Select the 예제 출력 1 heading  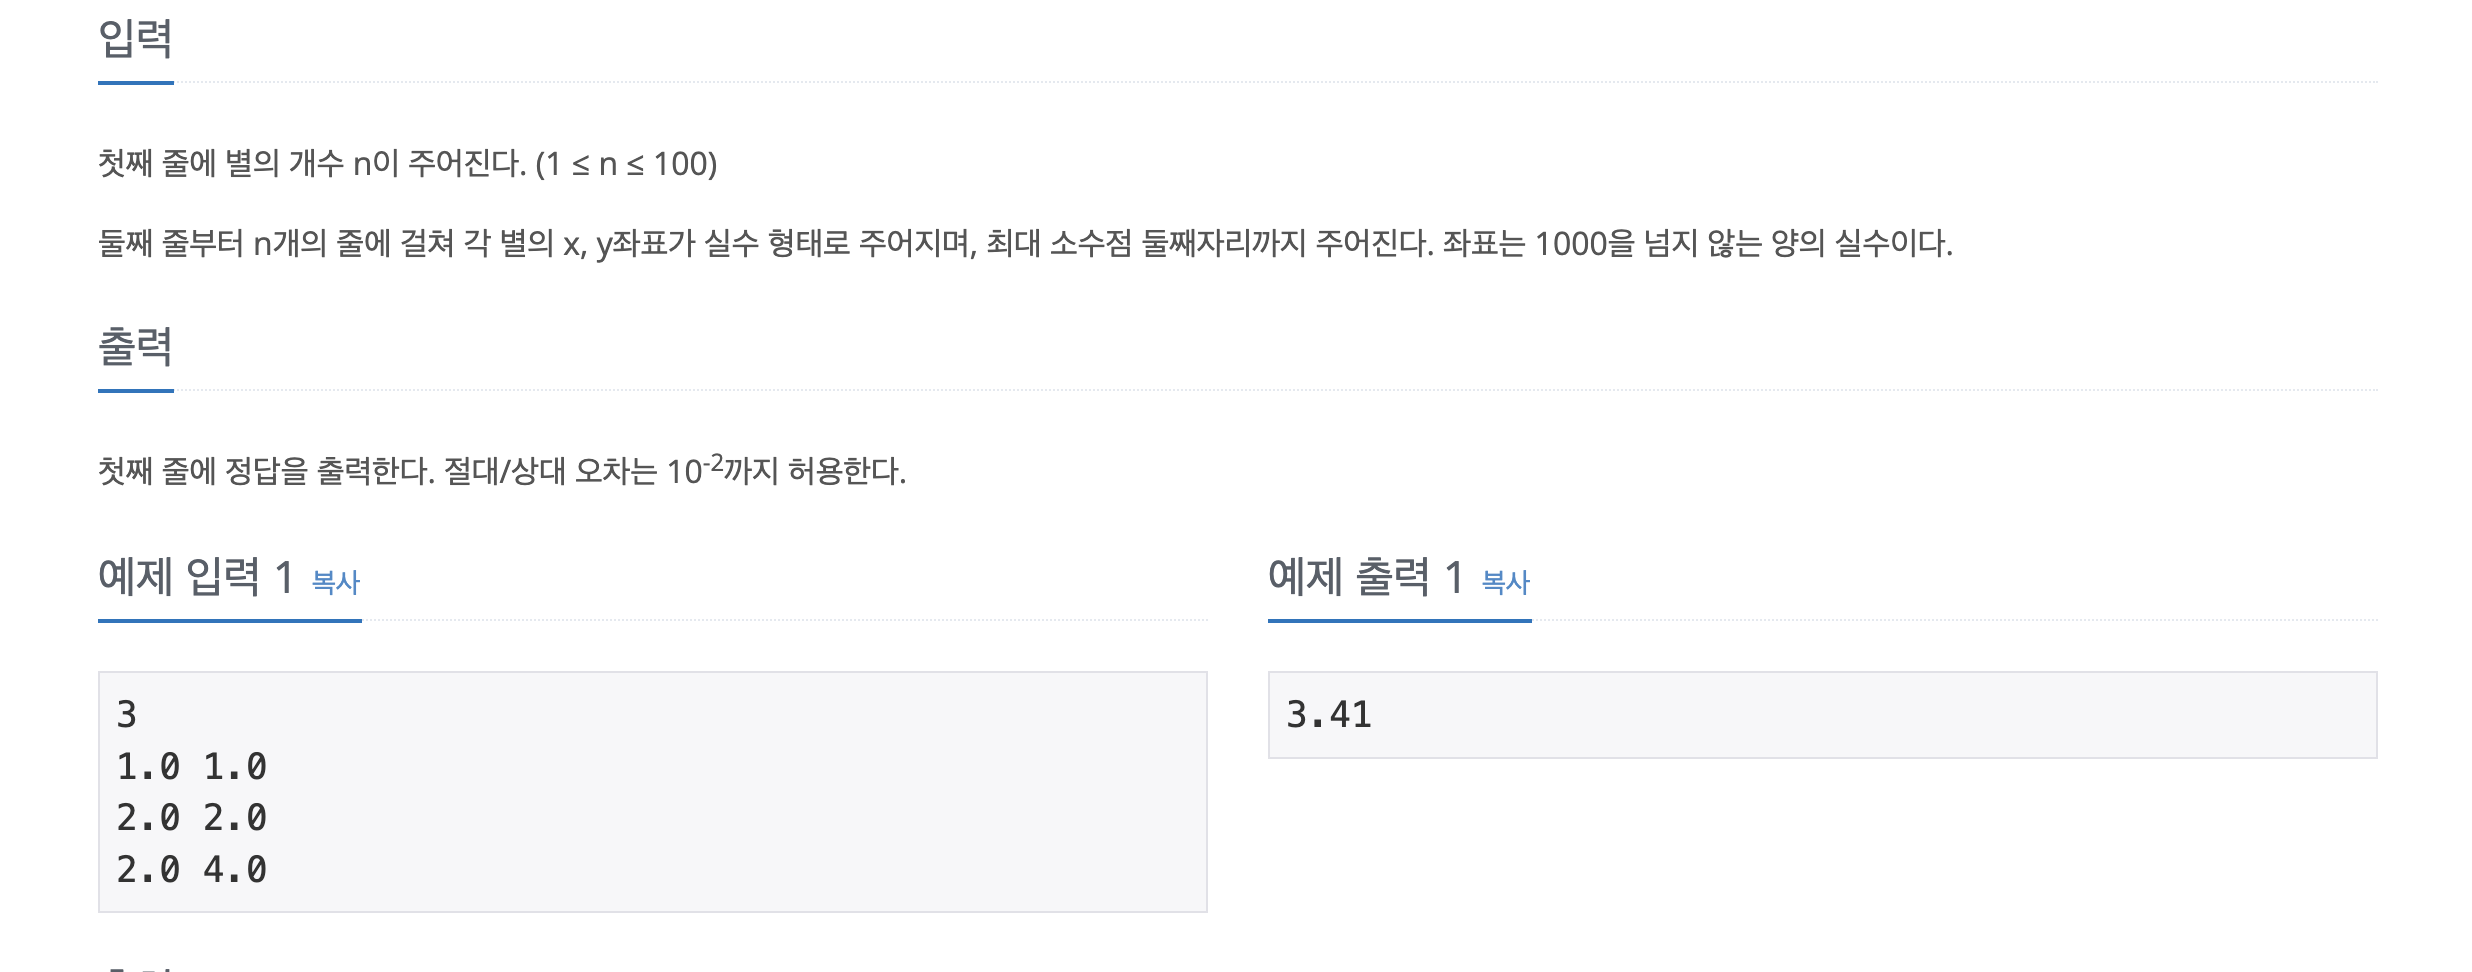(1366, 577)
